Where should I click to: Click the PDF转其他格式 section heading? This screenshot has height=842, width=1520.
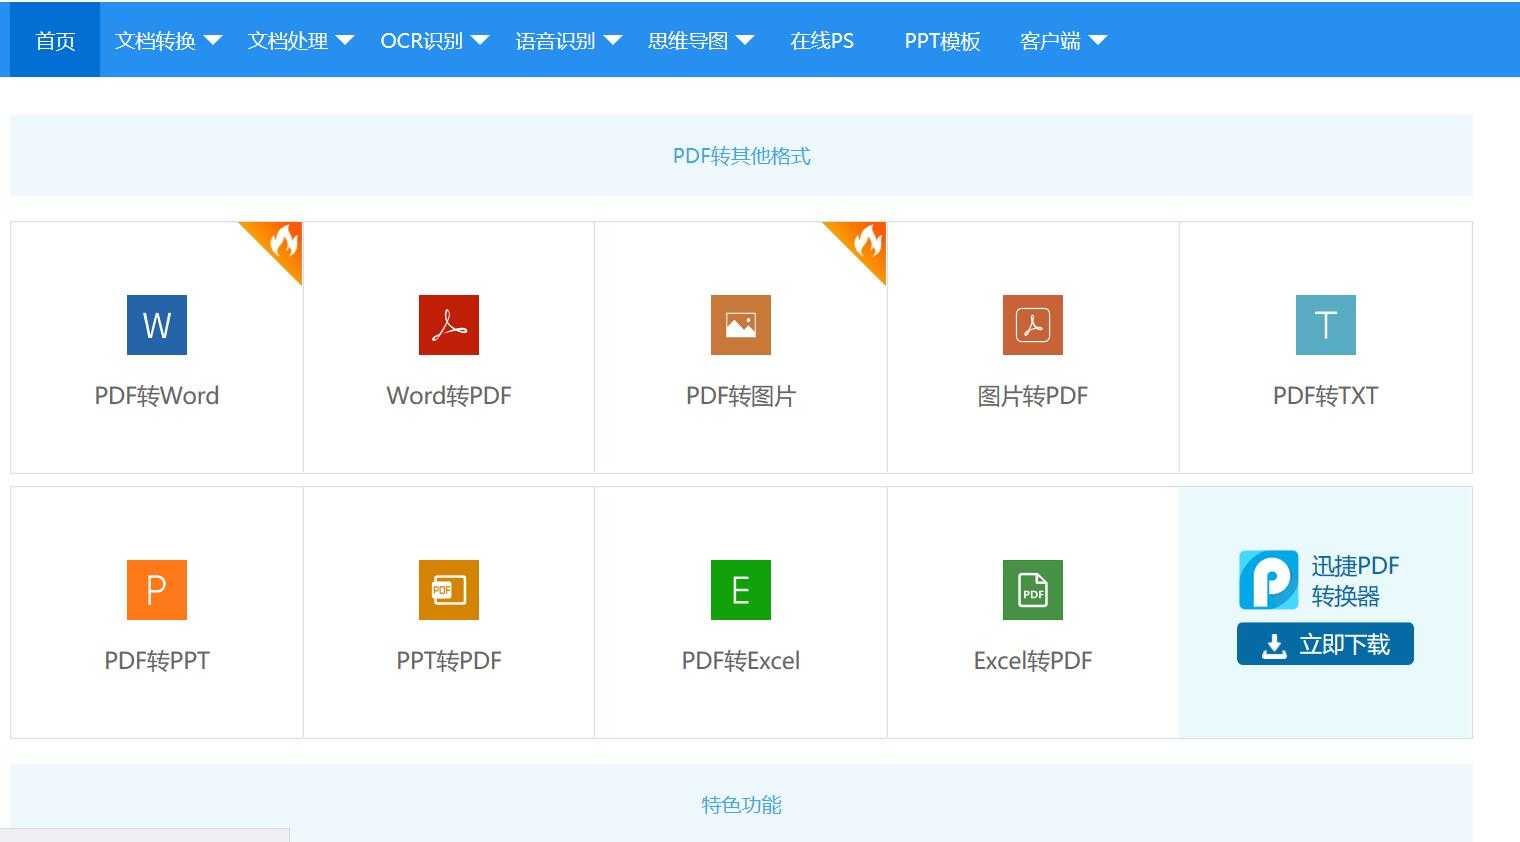(742, 156)
